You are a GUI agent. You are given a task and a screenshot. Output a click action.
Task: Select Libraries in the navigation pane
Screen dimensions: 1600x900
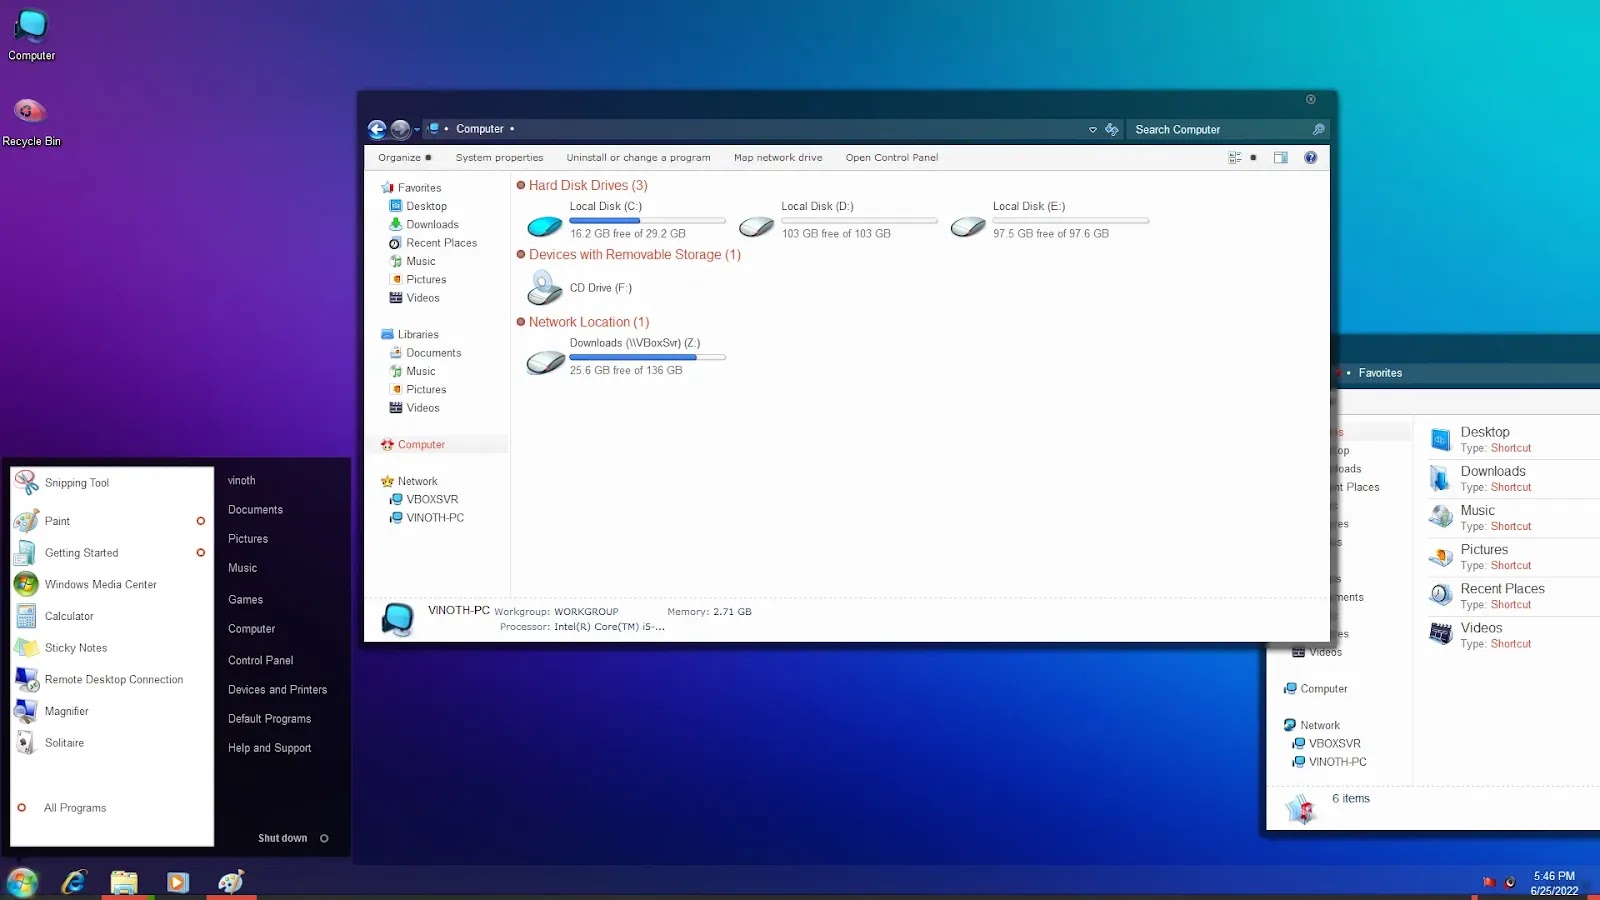point(418,335)
